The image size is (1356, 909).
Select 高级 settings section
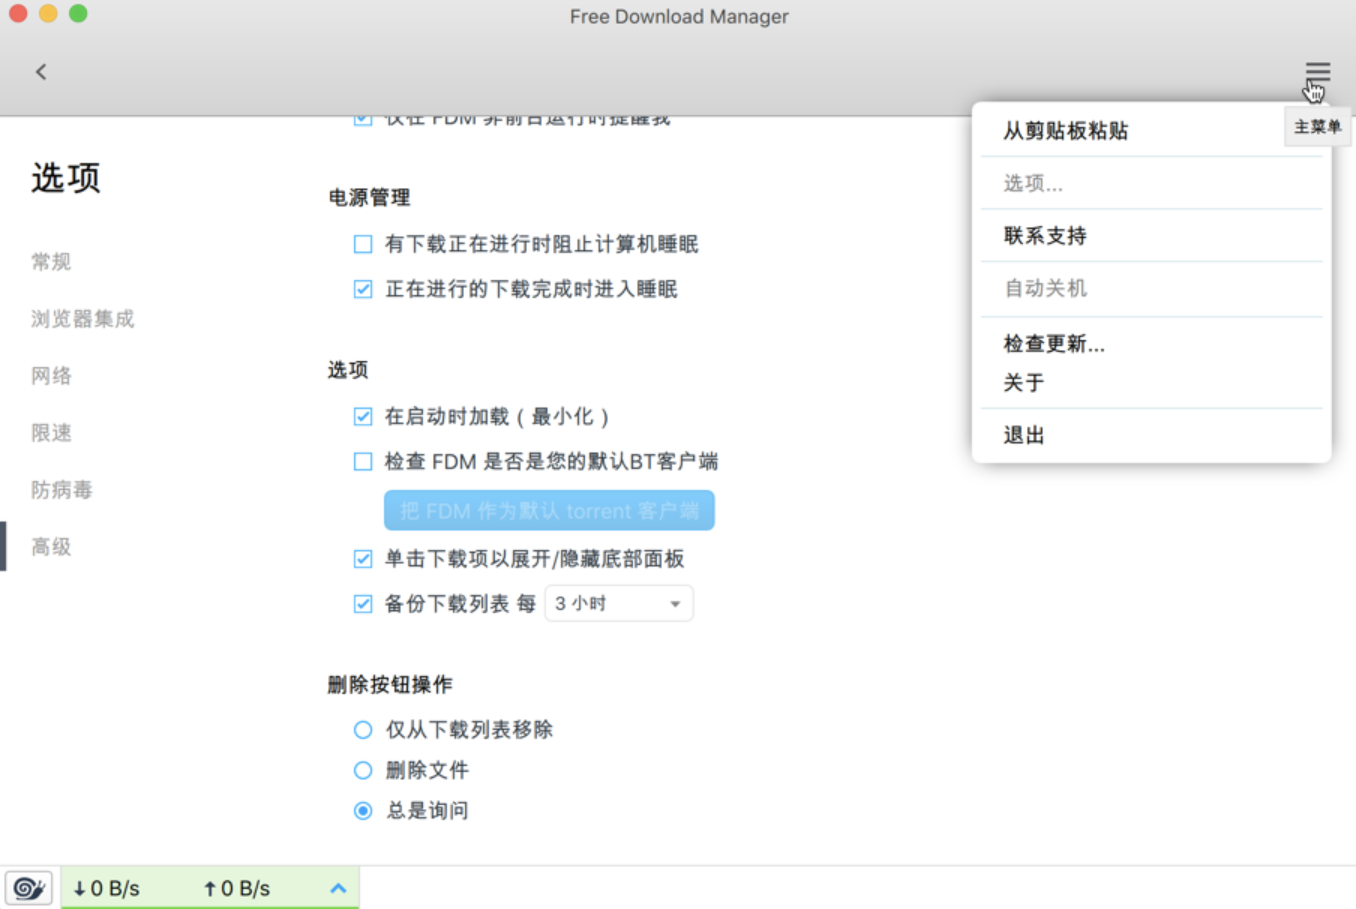(x=51, y=547)
